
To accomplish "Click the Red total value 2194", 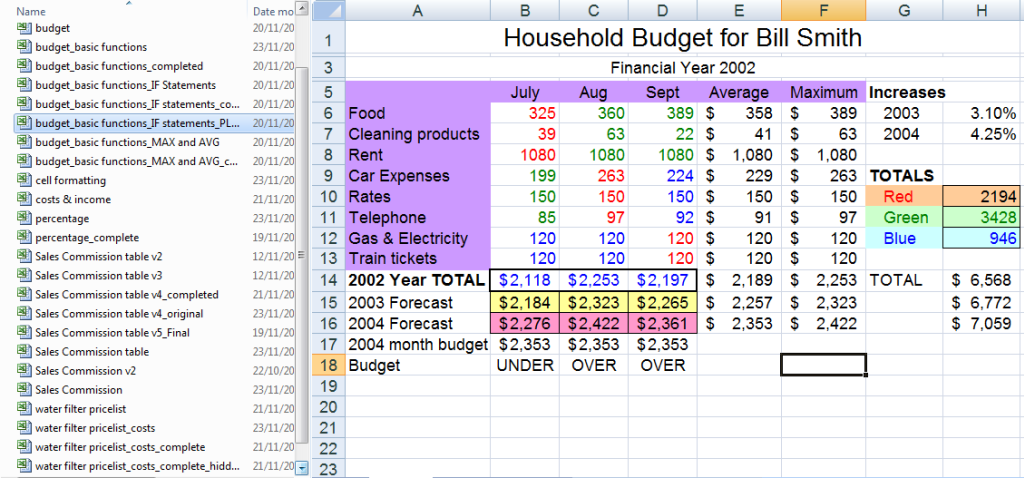I will [x=983, y=197].
